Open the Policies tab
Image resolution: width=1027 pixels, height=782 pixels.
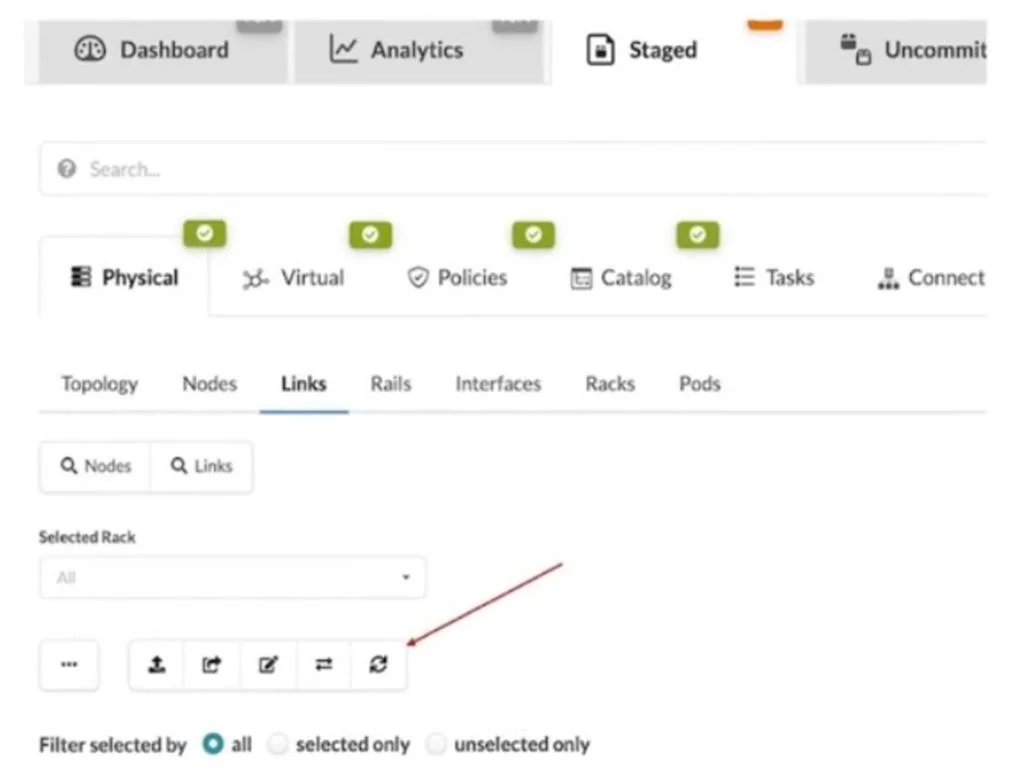pos(457,278)
